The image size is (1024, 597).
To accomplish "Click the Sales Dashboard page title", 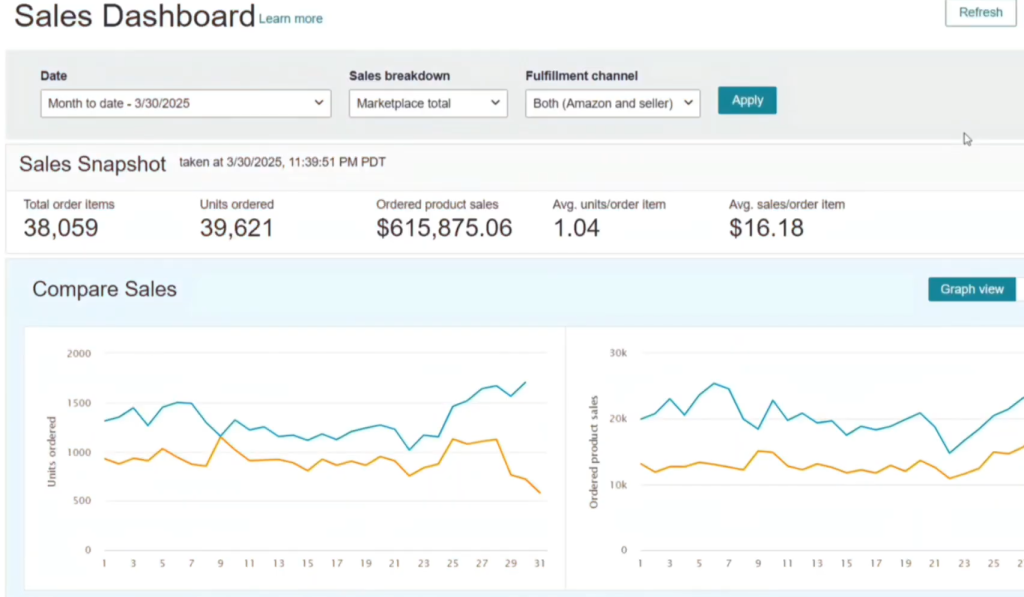I will click(135, 17).
